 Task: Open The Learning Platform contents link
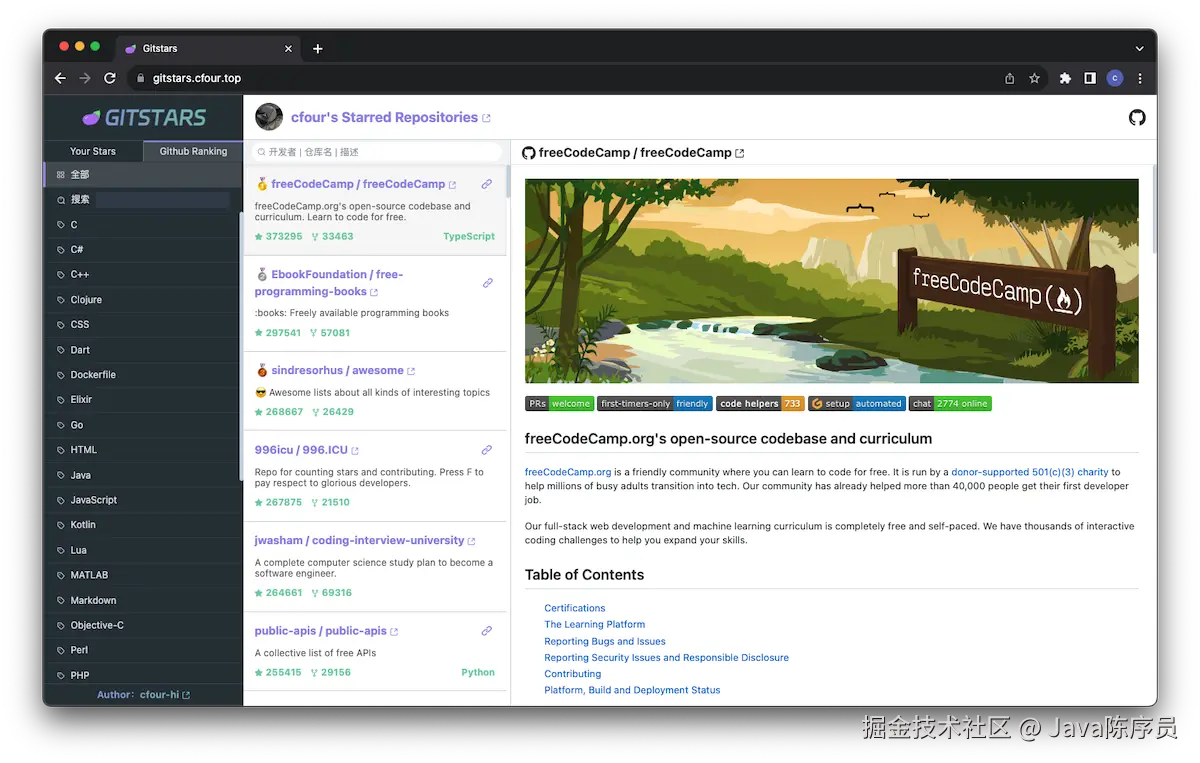click(x=595, y=624)
